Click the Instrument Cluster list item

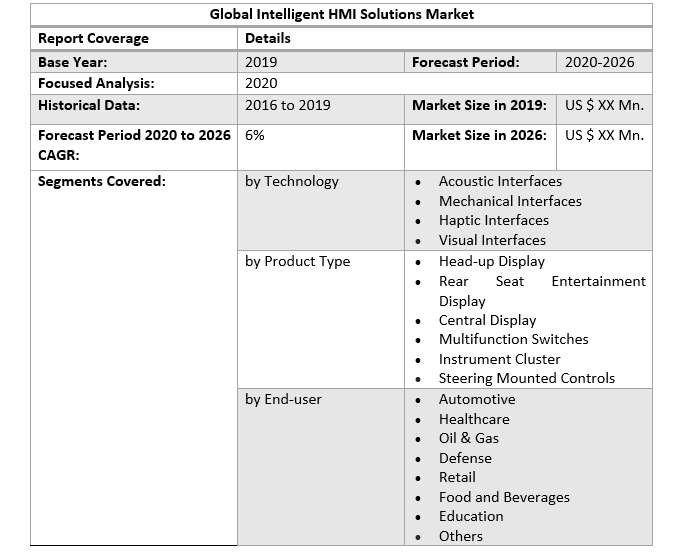[x=499, y=359]
